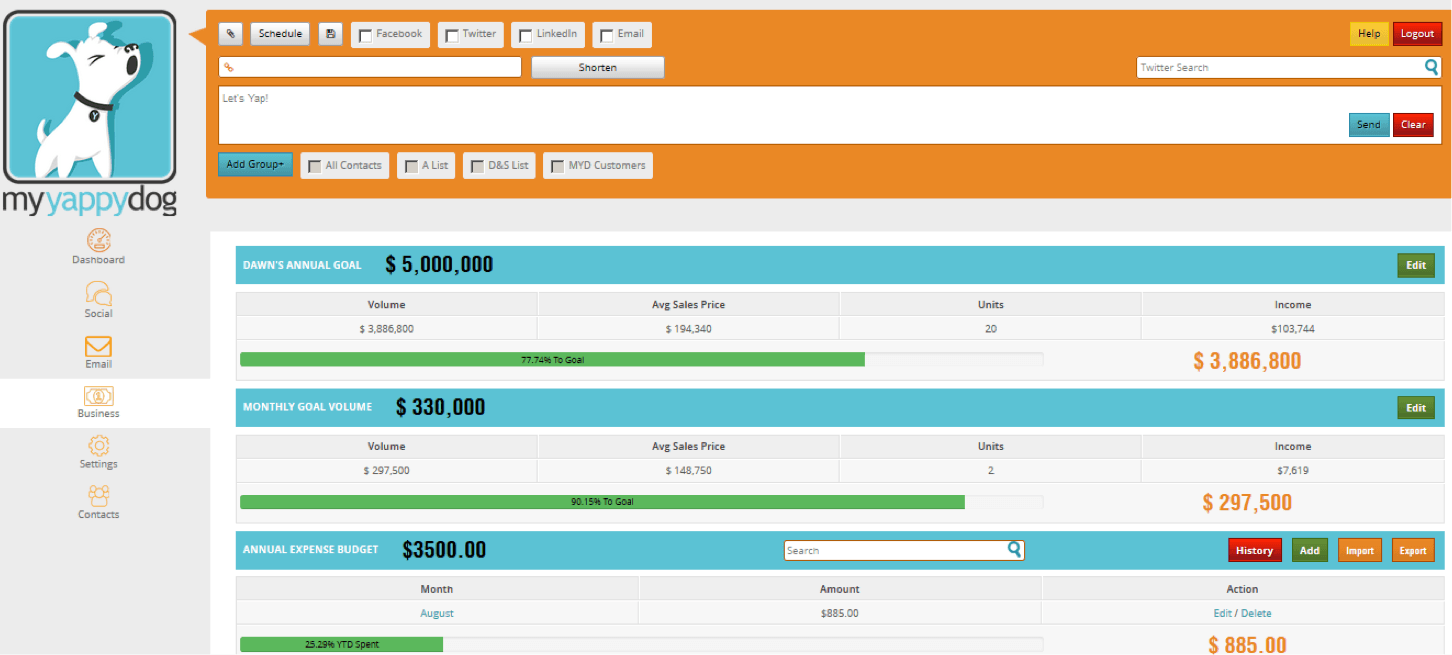Click the paperclip attachment icon

coord(230,34)
